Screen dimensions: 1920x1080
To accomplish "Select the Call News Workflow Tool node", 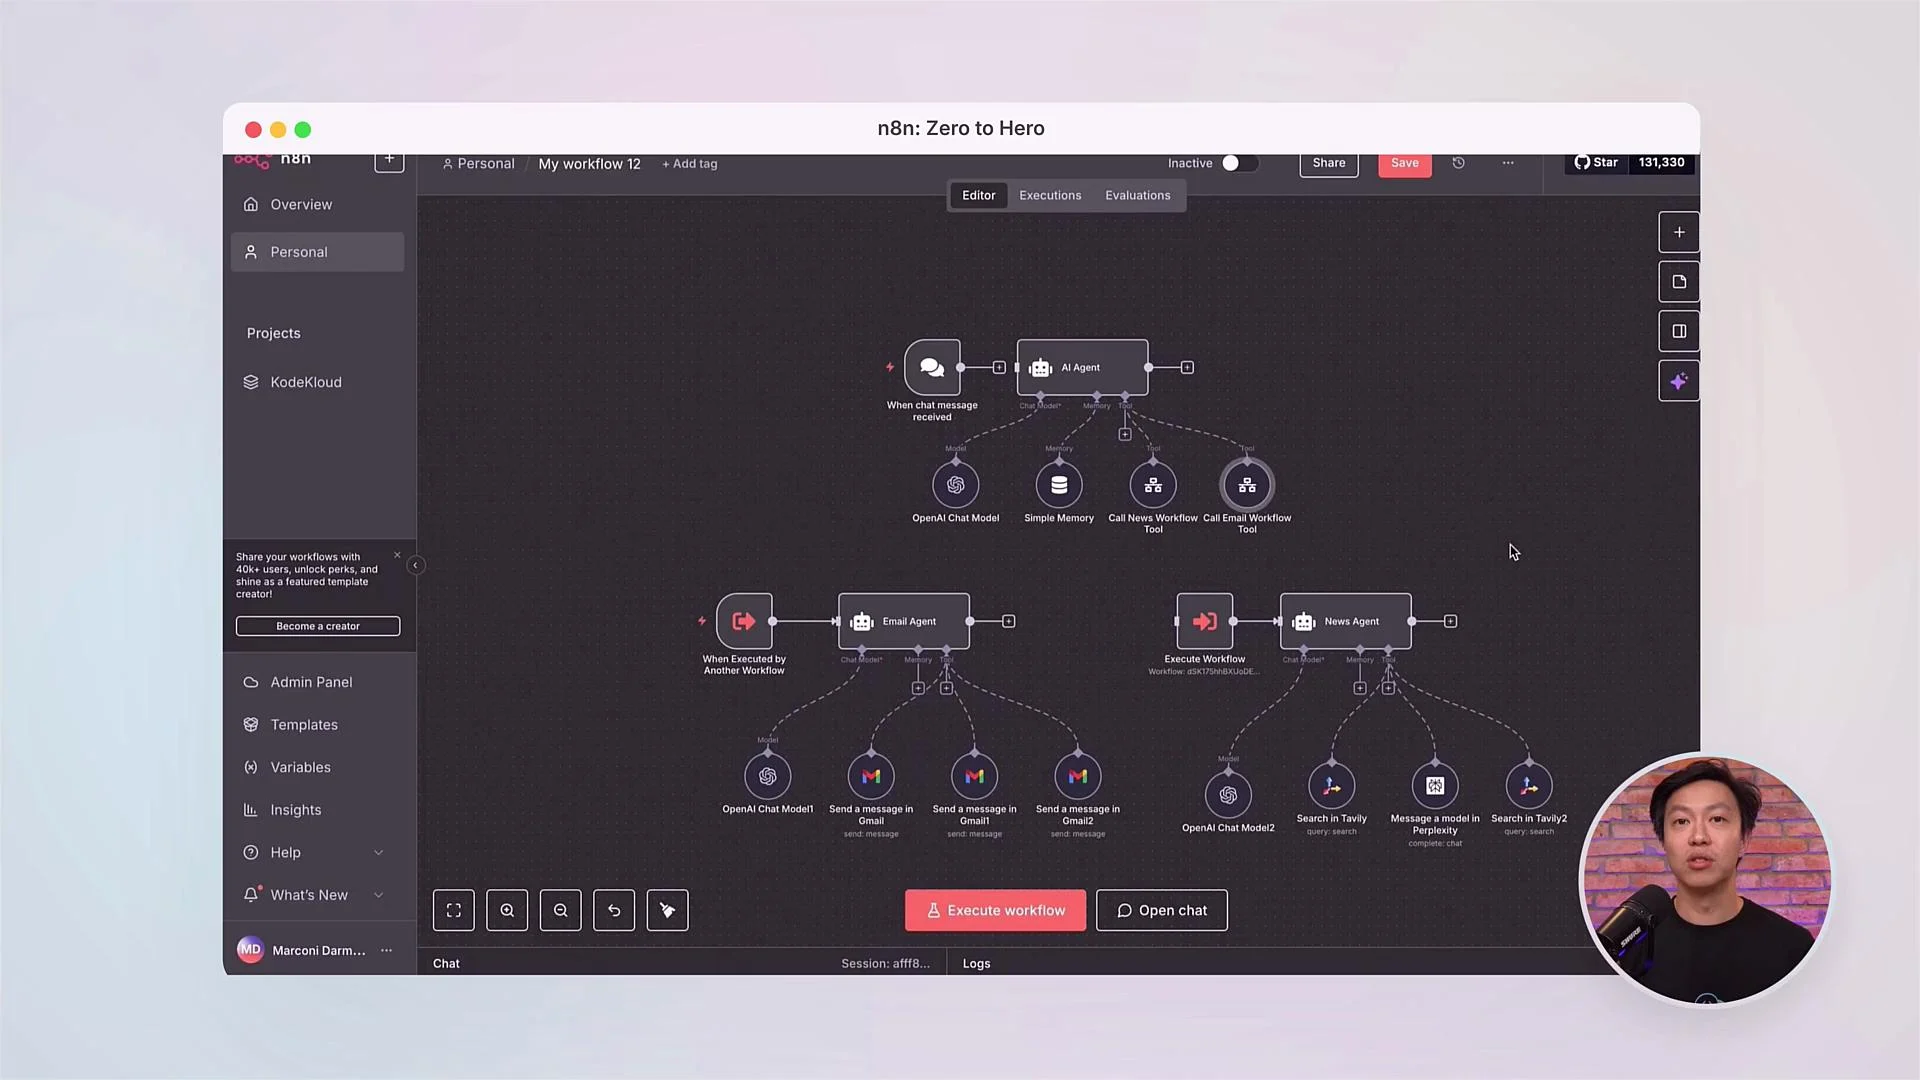I will (x=1153, y=485).
